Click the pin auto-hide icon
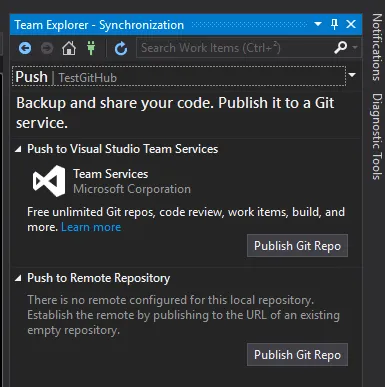 coord(334,24)
